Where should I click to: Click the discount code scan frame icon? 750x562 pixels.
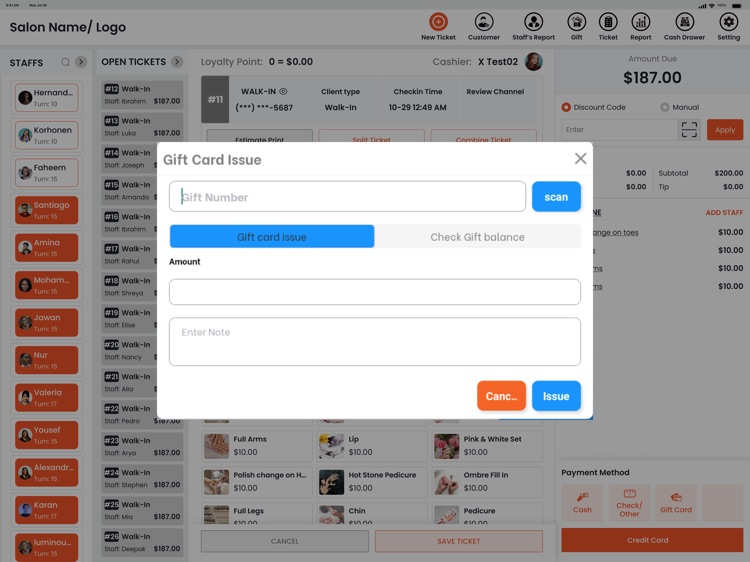pyautogui.click(x=689, y=130)
